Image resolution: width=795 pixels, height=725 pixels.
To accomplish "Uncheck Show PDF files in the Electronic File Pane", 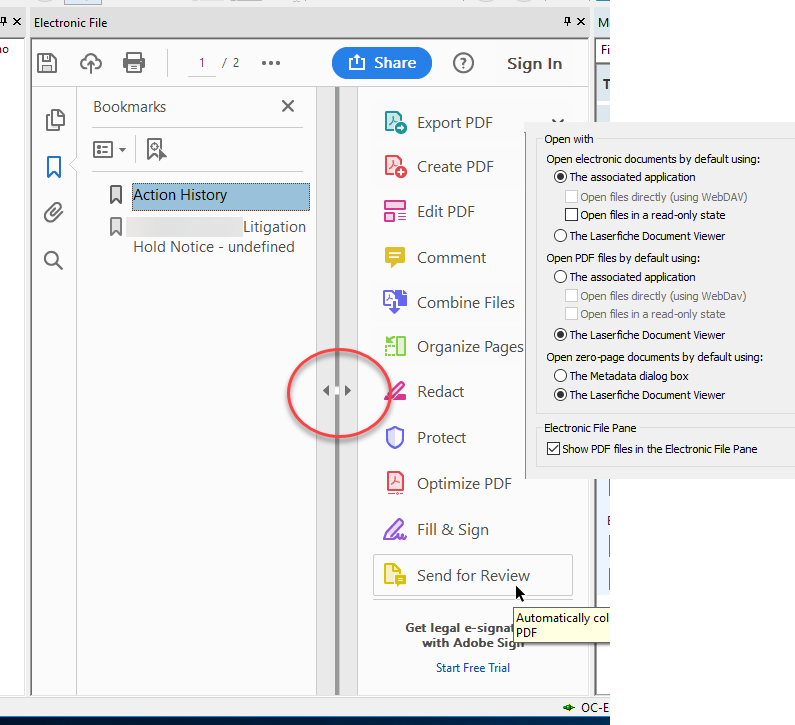I will (x=553, y=449).
